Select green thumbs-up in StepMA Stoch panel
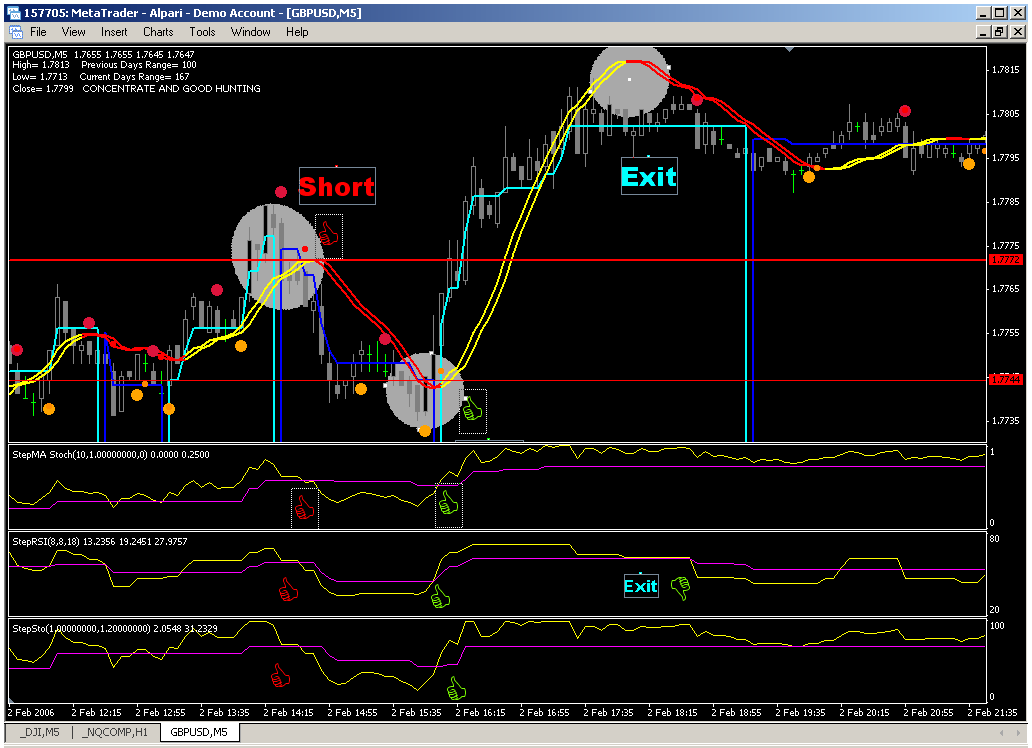The height and width of the screenshot is (748, 1032). [448, 504]
